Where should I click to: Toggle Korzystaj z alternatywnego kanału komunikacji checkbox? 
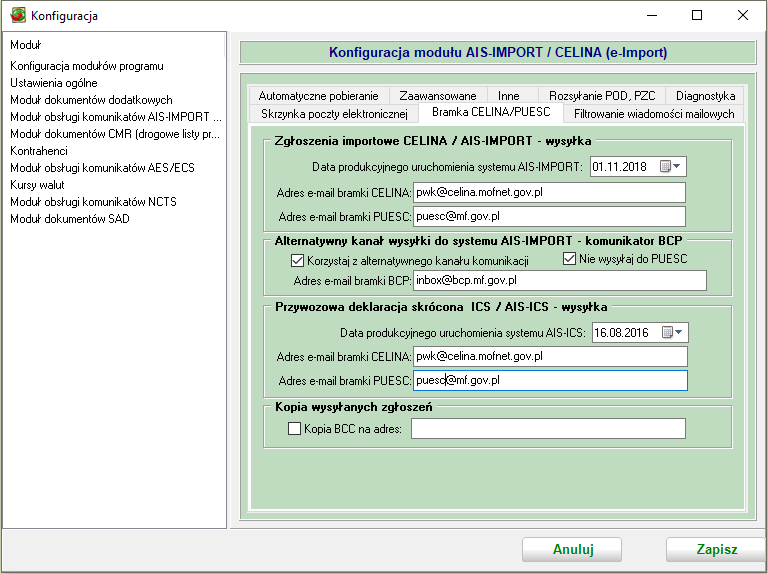pyautogui.click(x=297, y=261)
